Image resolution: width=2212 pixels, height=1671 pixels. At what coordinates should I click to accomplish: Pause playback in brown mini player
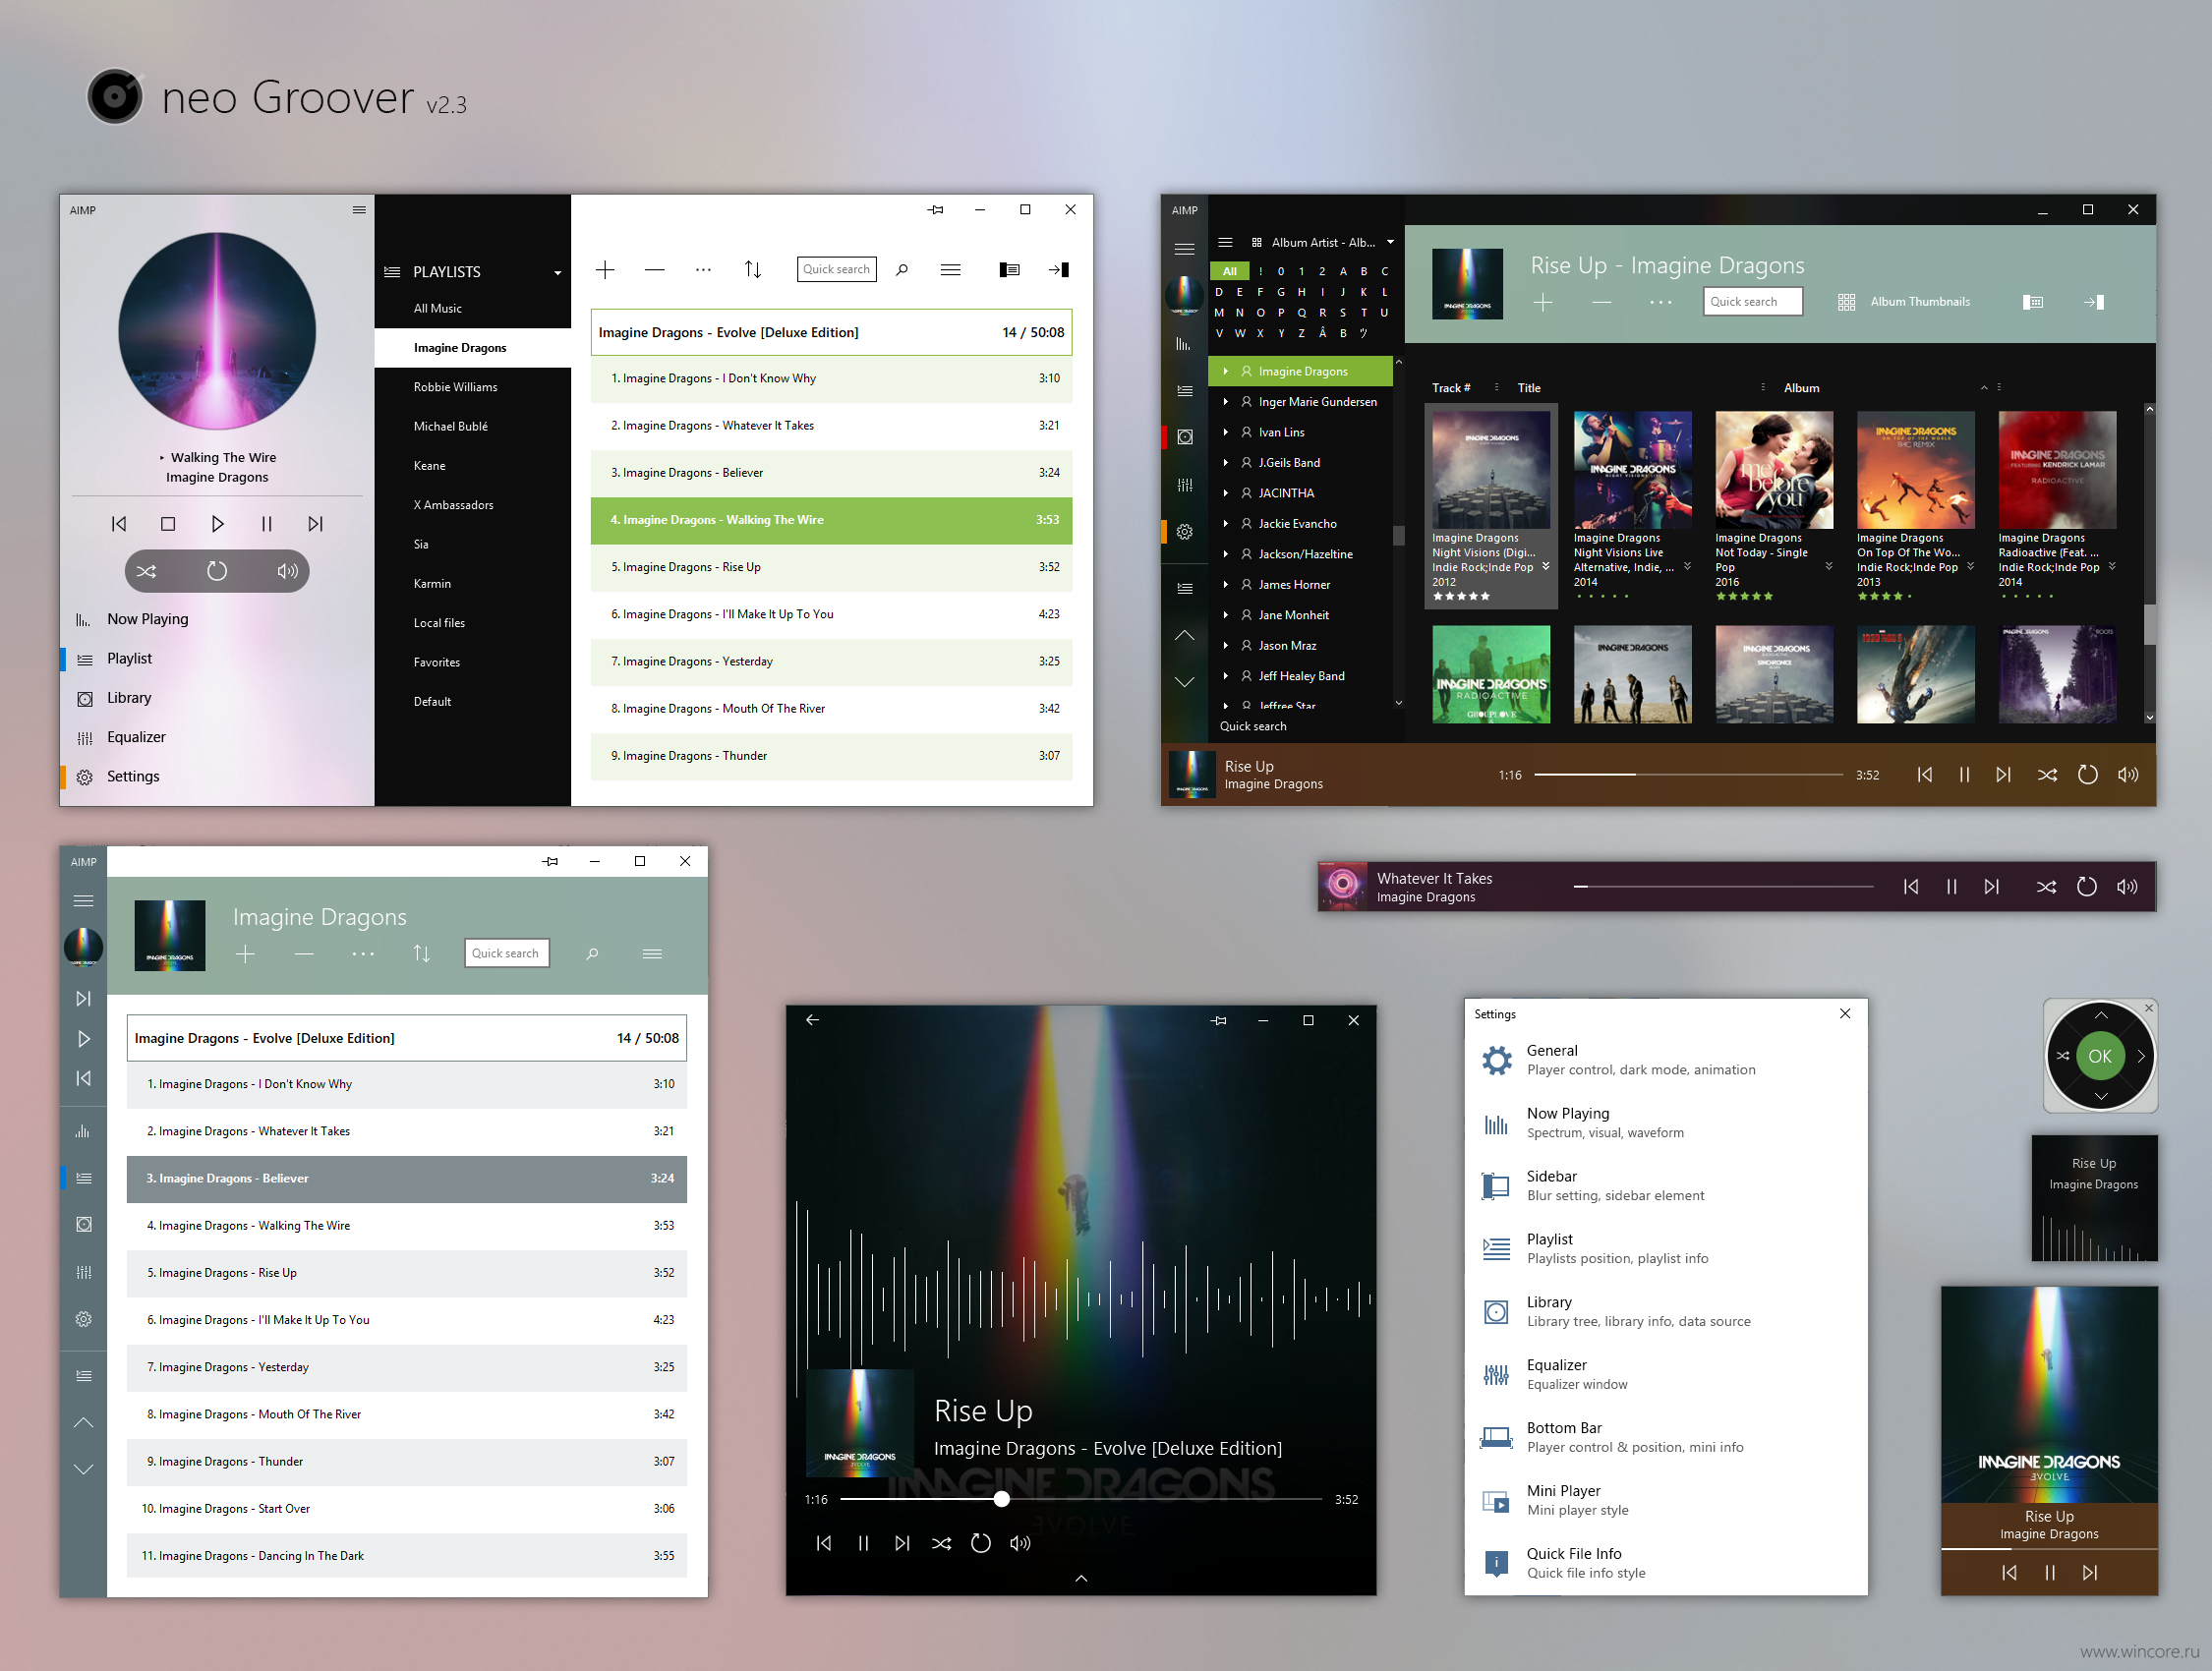2050,1573
